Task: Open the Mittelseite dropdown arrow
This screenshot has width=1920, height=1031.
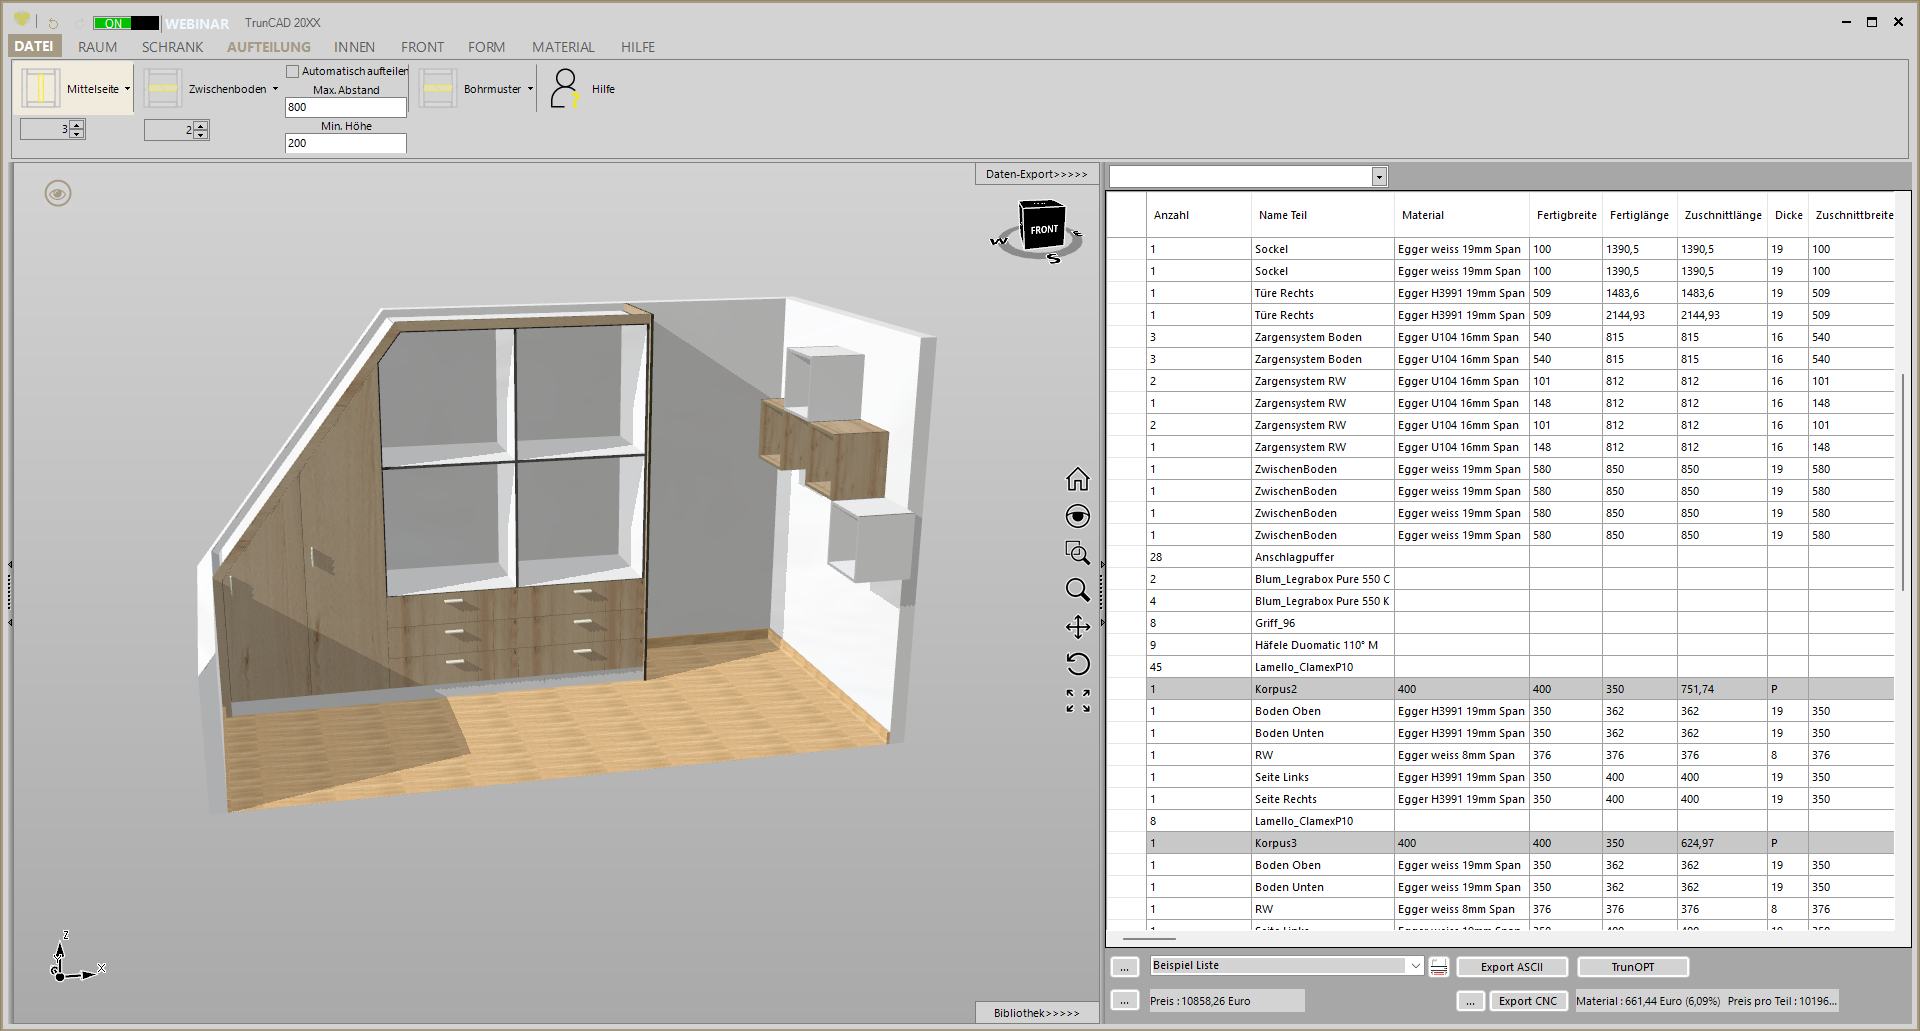Action: pyautogui.click(x=127, y=89)
